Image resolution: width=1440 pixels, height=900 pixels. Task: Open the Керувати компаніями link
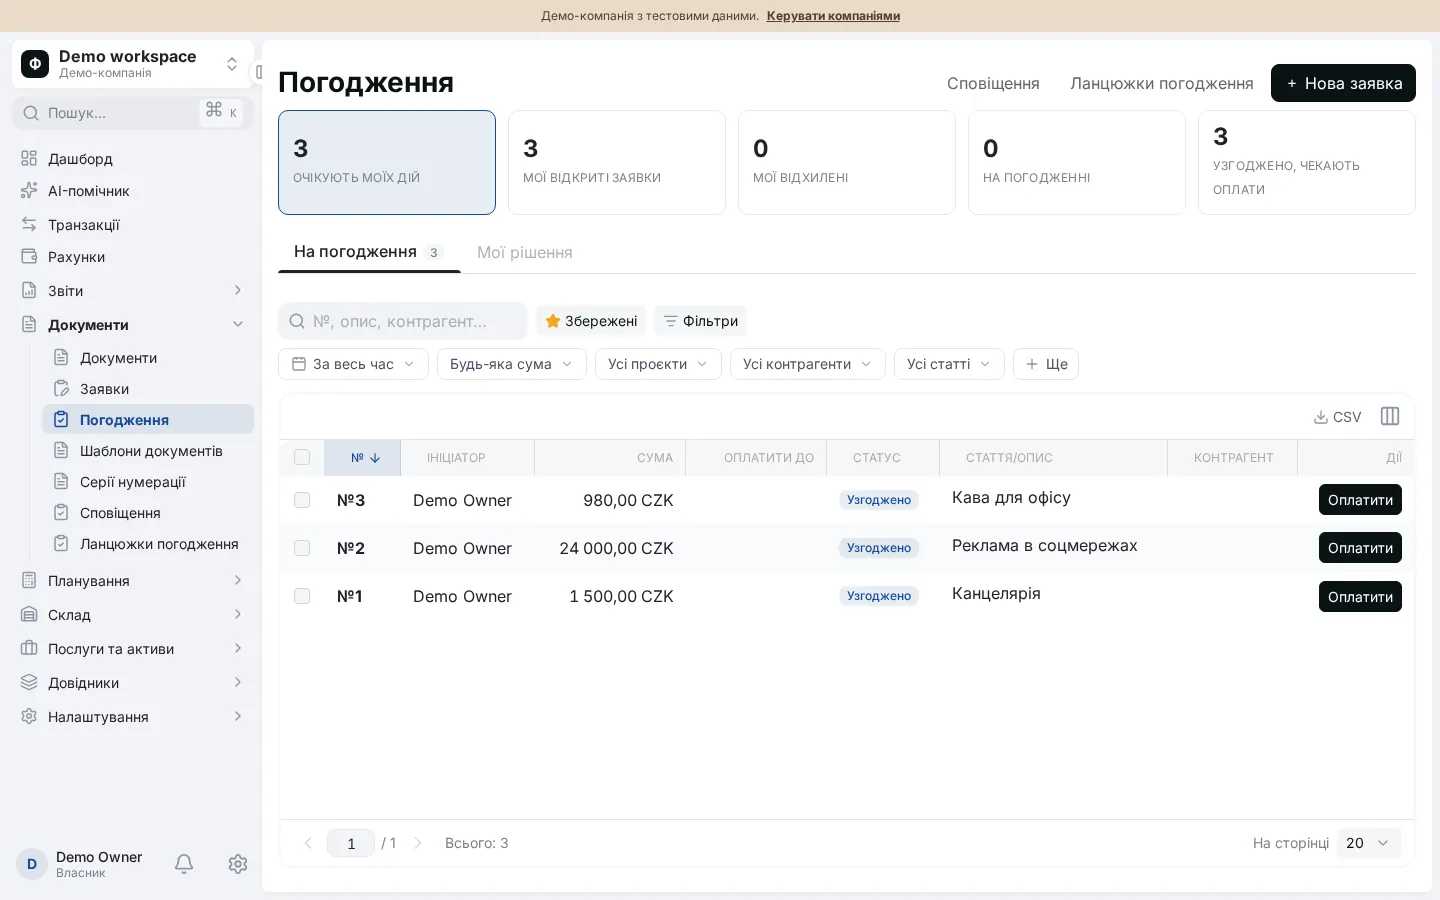click(x=833, y=16)
